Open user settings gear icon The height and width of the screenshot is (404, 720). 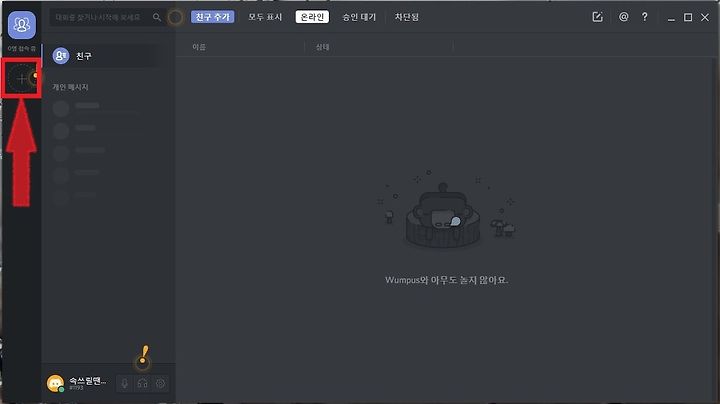[160, 383]
